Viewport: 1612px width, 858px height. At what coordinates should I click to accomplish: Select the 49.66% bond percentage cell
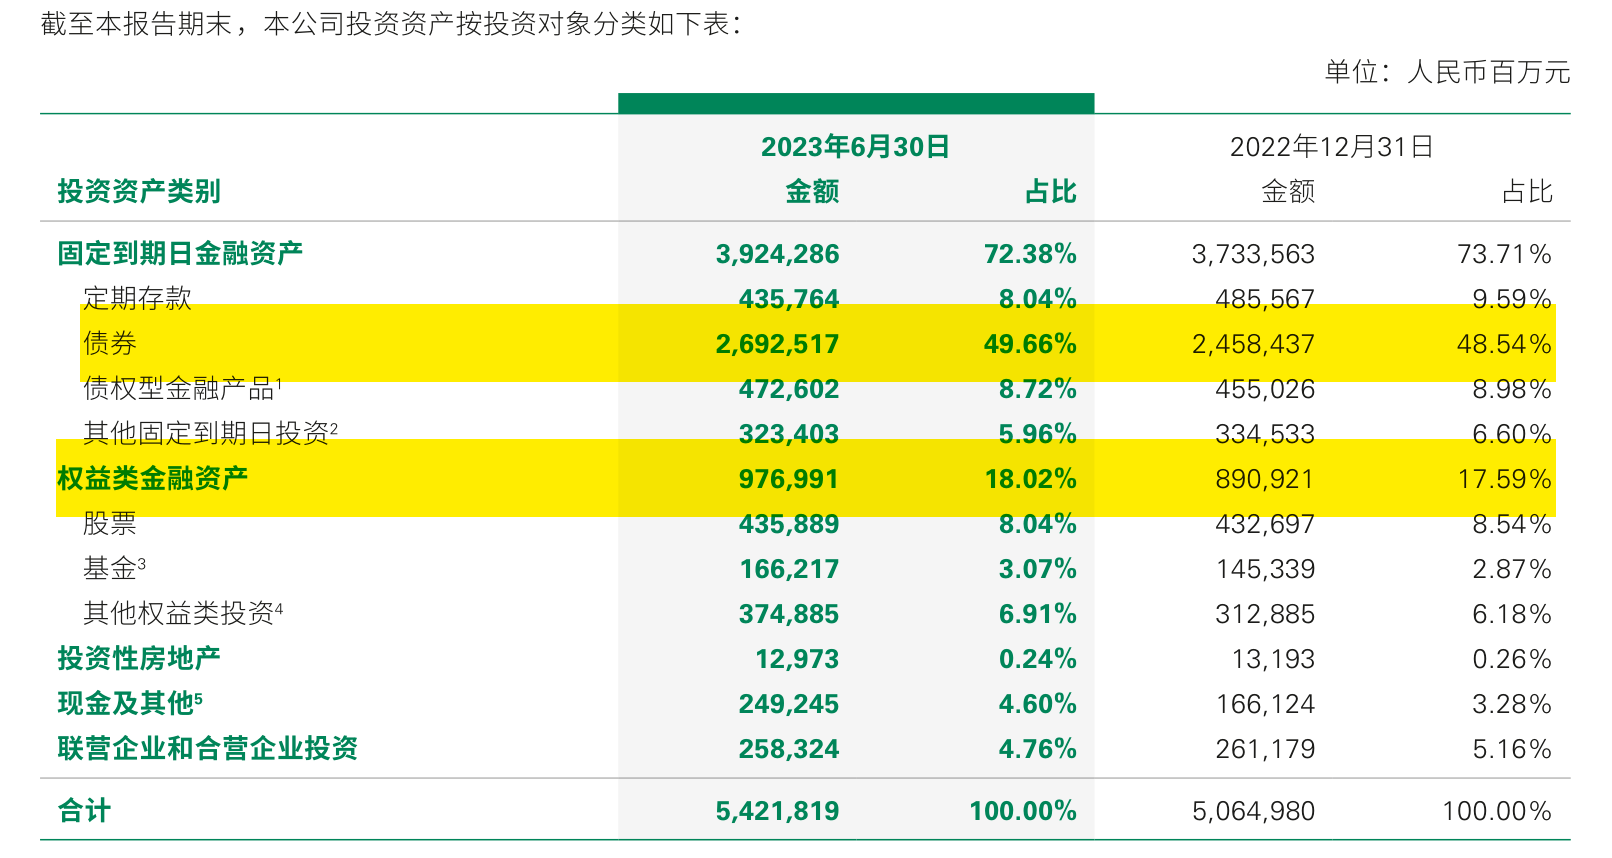1029,344
